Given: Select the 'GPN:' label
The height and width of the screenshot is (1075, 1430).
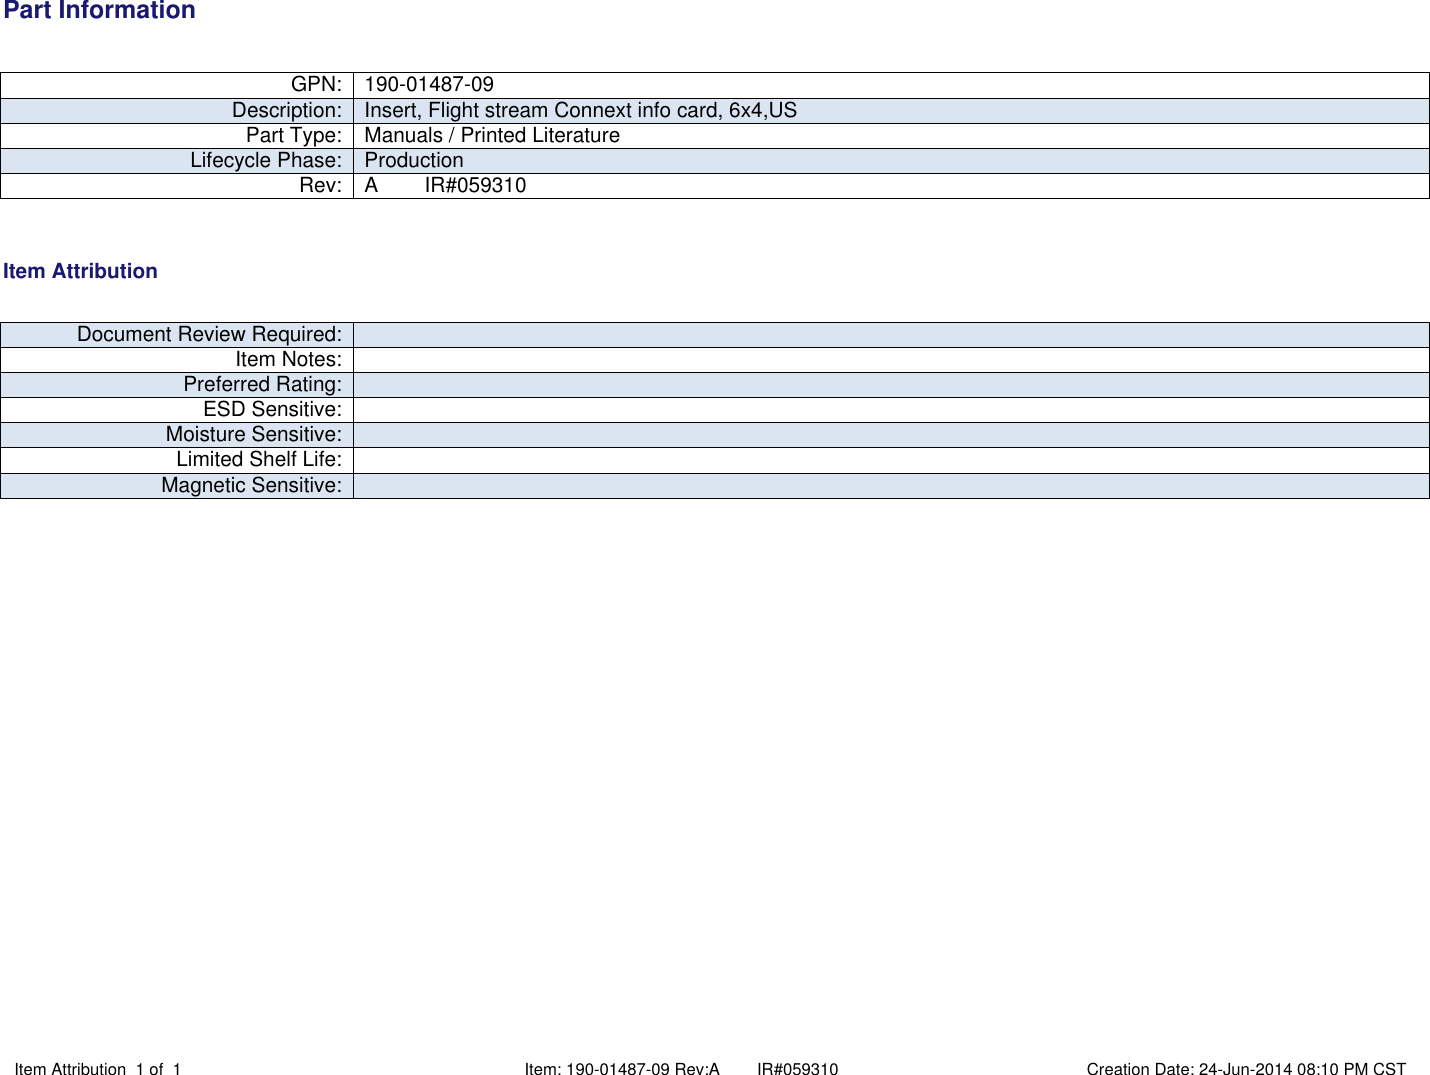Looking at the screenshot, I should (x=316, y=85).
